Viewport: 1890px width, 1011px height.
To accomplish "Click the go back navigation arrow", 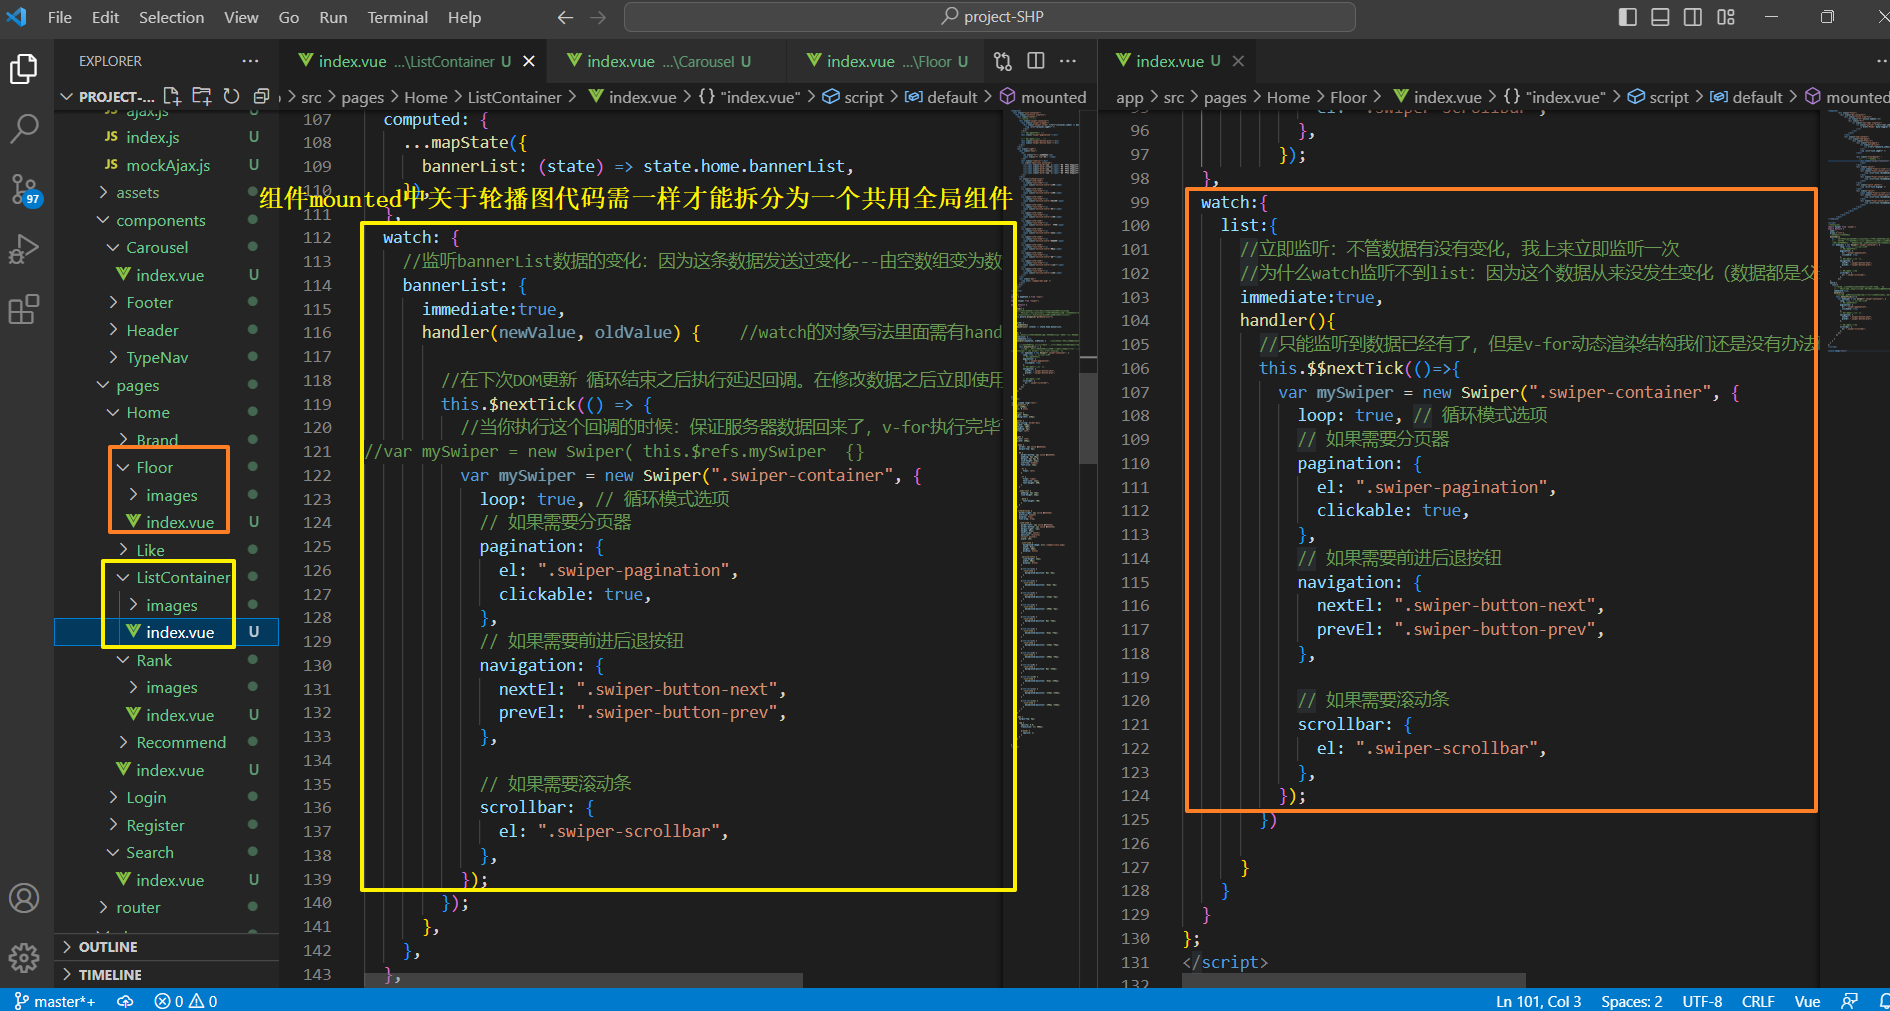I will coord(565,17).
